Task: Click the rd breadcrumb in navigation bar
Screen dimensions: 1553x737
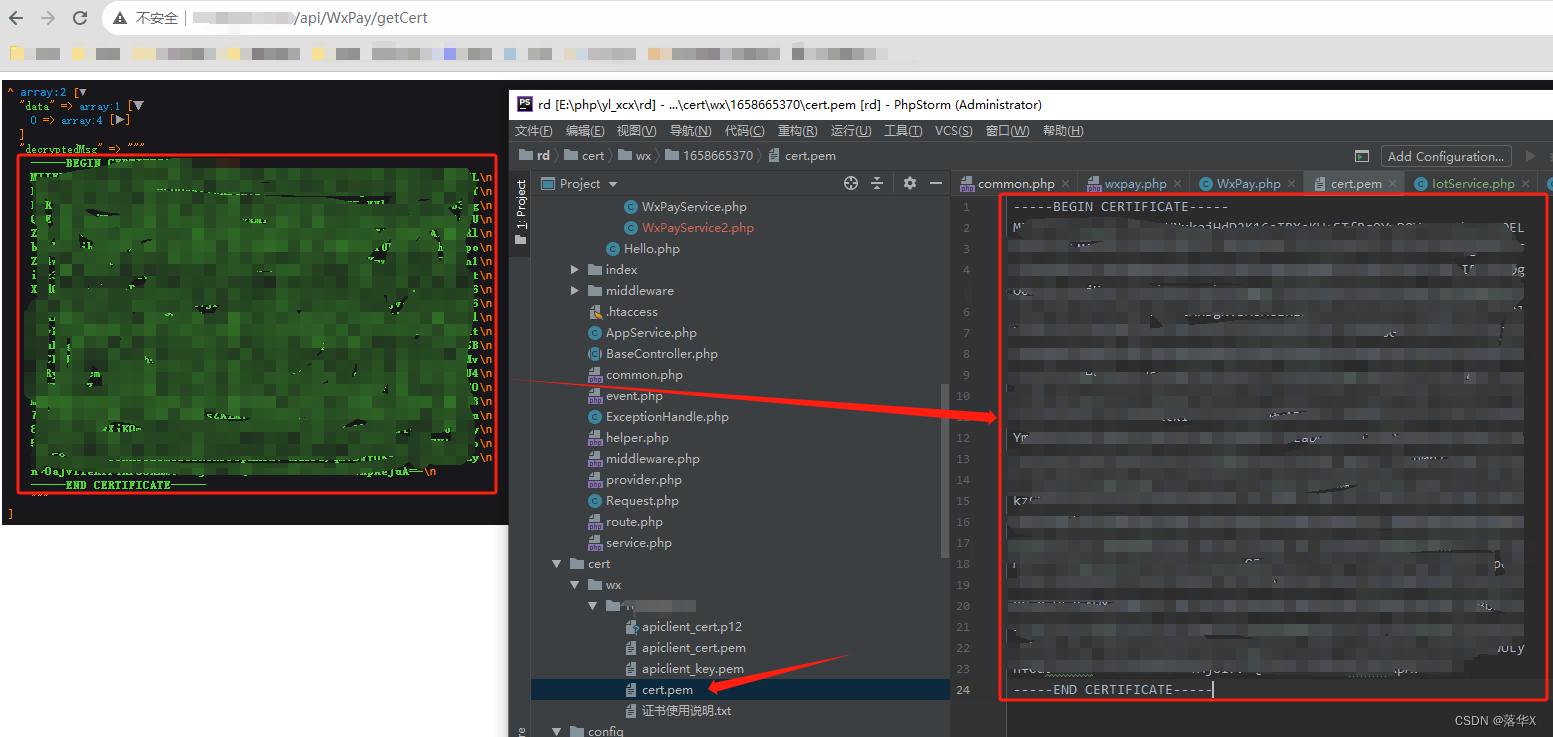Action: tap(534, 156)
